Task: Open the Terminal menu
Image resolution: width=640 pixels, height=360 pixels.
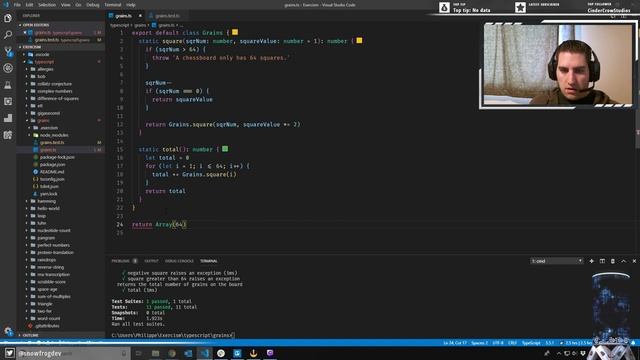Action: pos(113,5)
